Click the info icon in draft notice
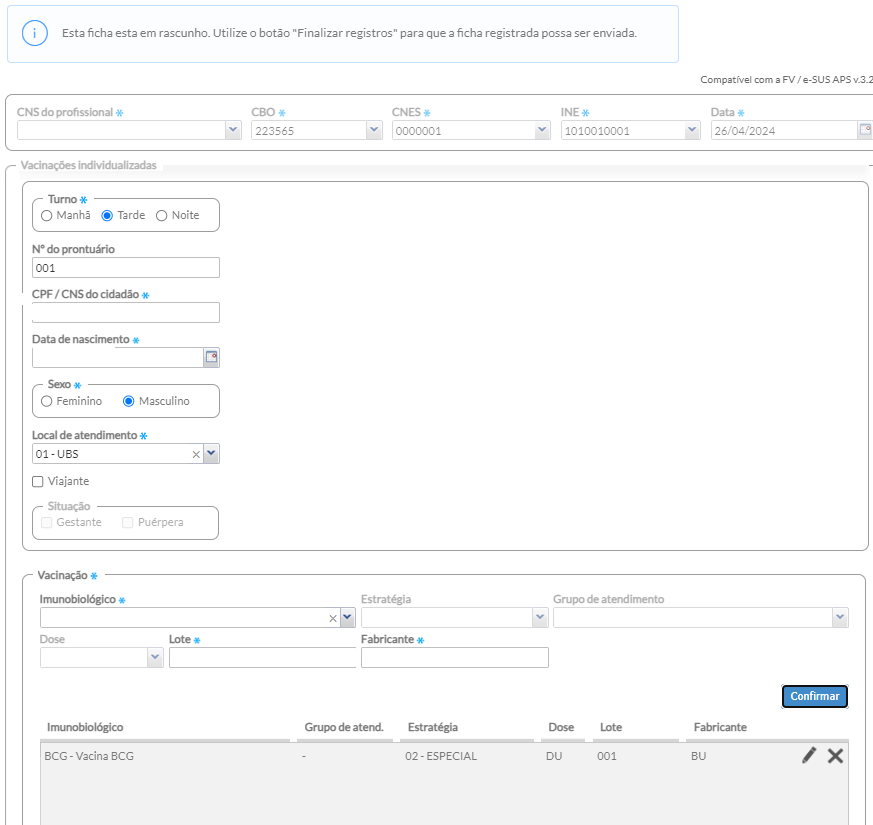The height and width of the screenshot is (825, 873). click(35, 33)
